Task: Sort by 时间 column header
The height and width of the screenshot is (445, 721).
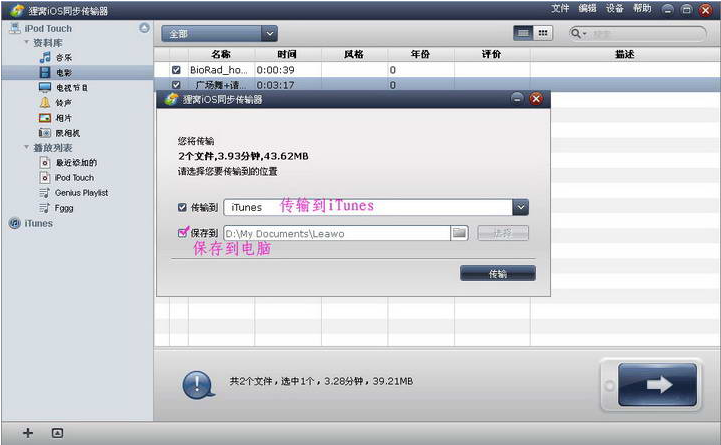Action: [287, 54]
